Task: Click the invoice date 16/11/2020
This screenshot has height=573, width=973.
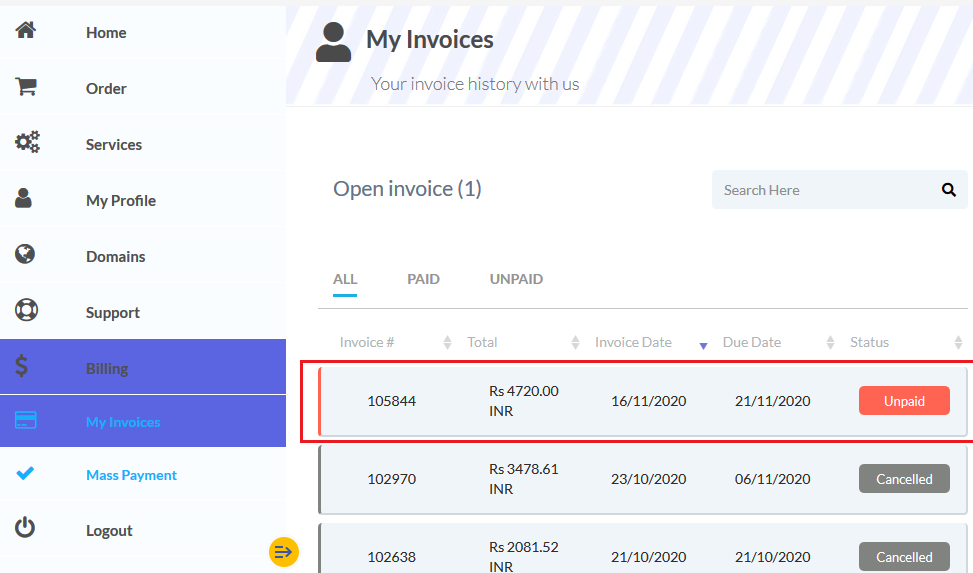Action: pos(648,401)
